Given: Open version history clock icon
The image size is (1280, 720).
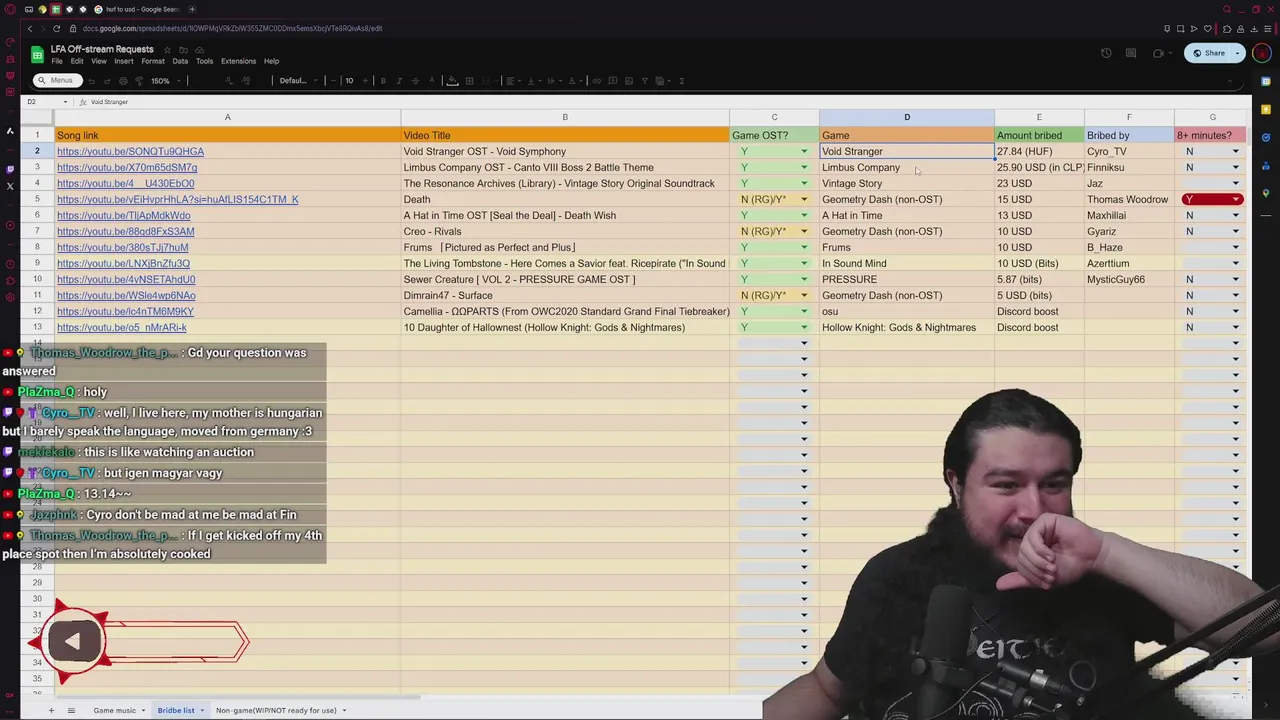Looking at the screenshot, I should pos(1106,53).
